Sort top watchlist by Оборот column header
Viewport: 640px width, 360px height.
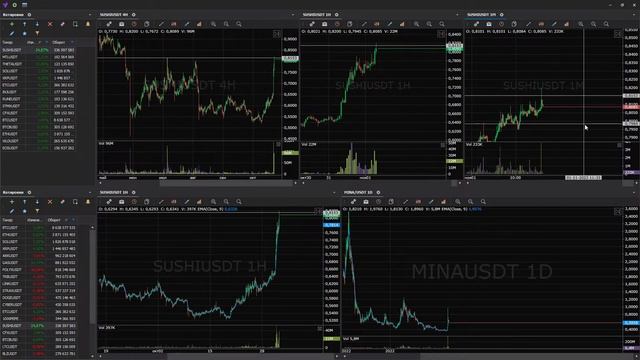pos(59,42)
